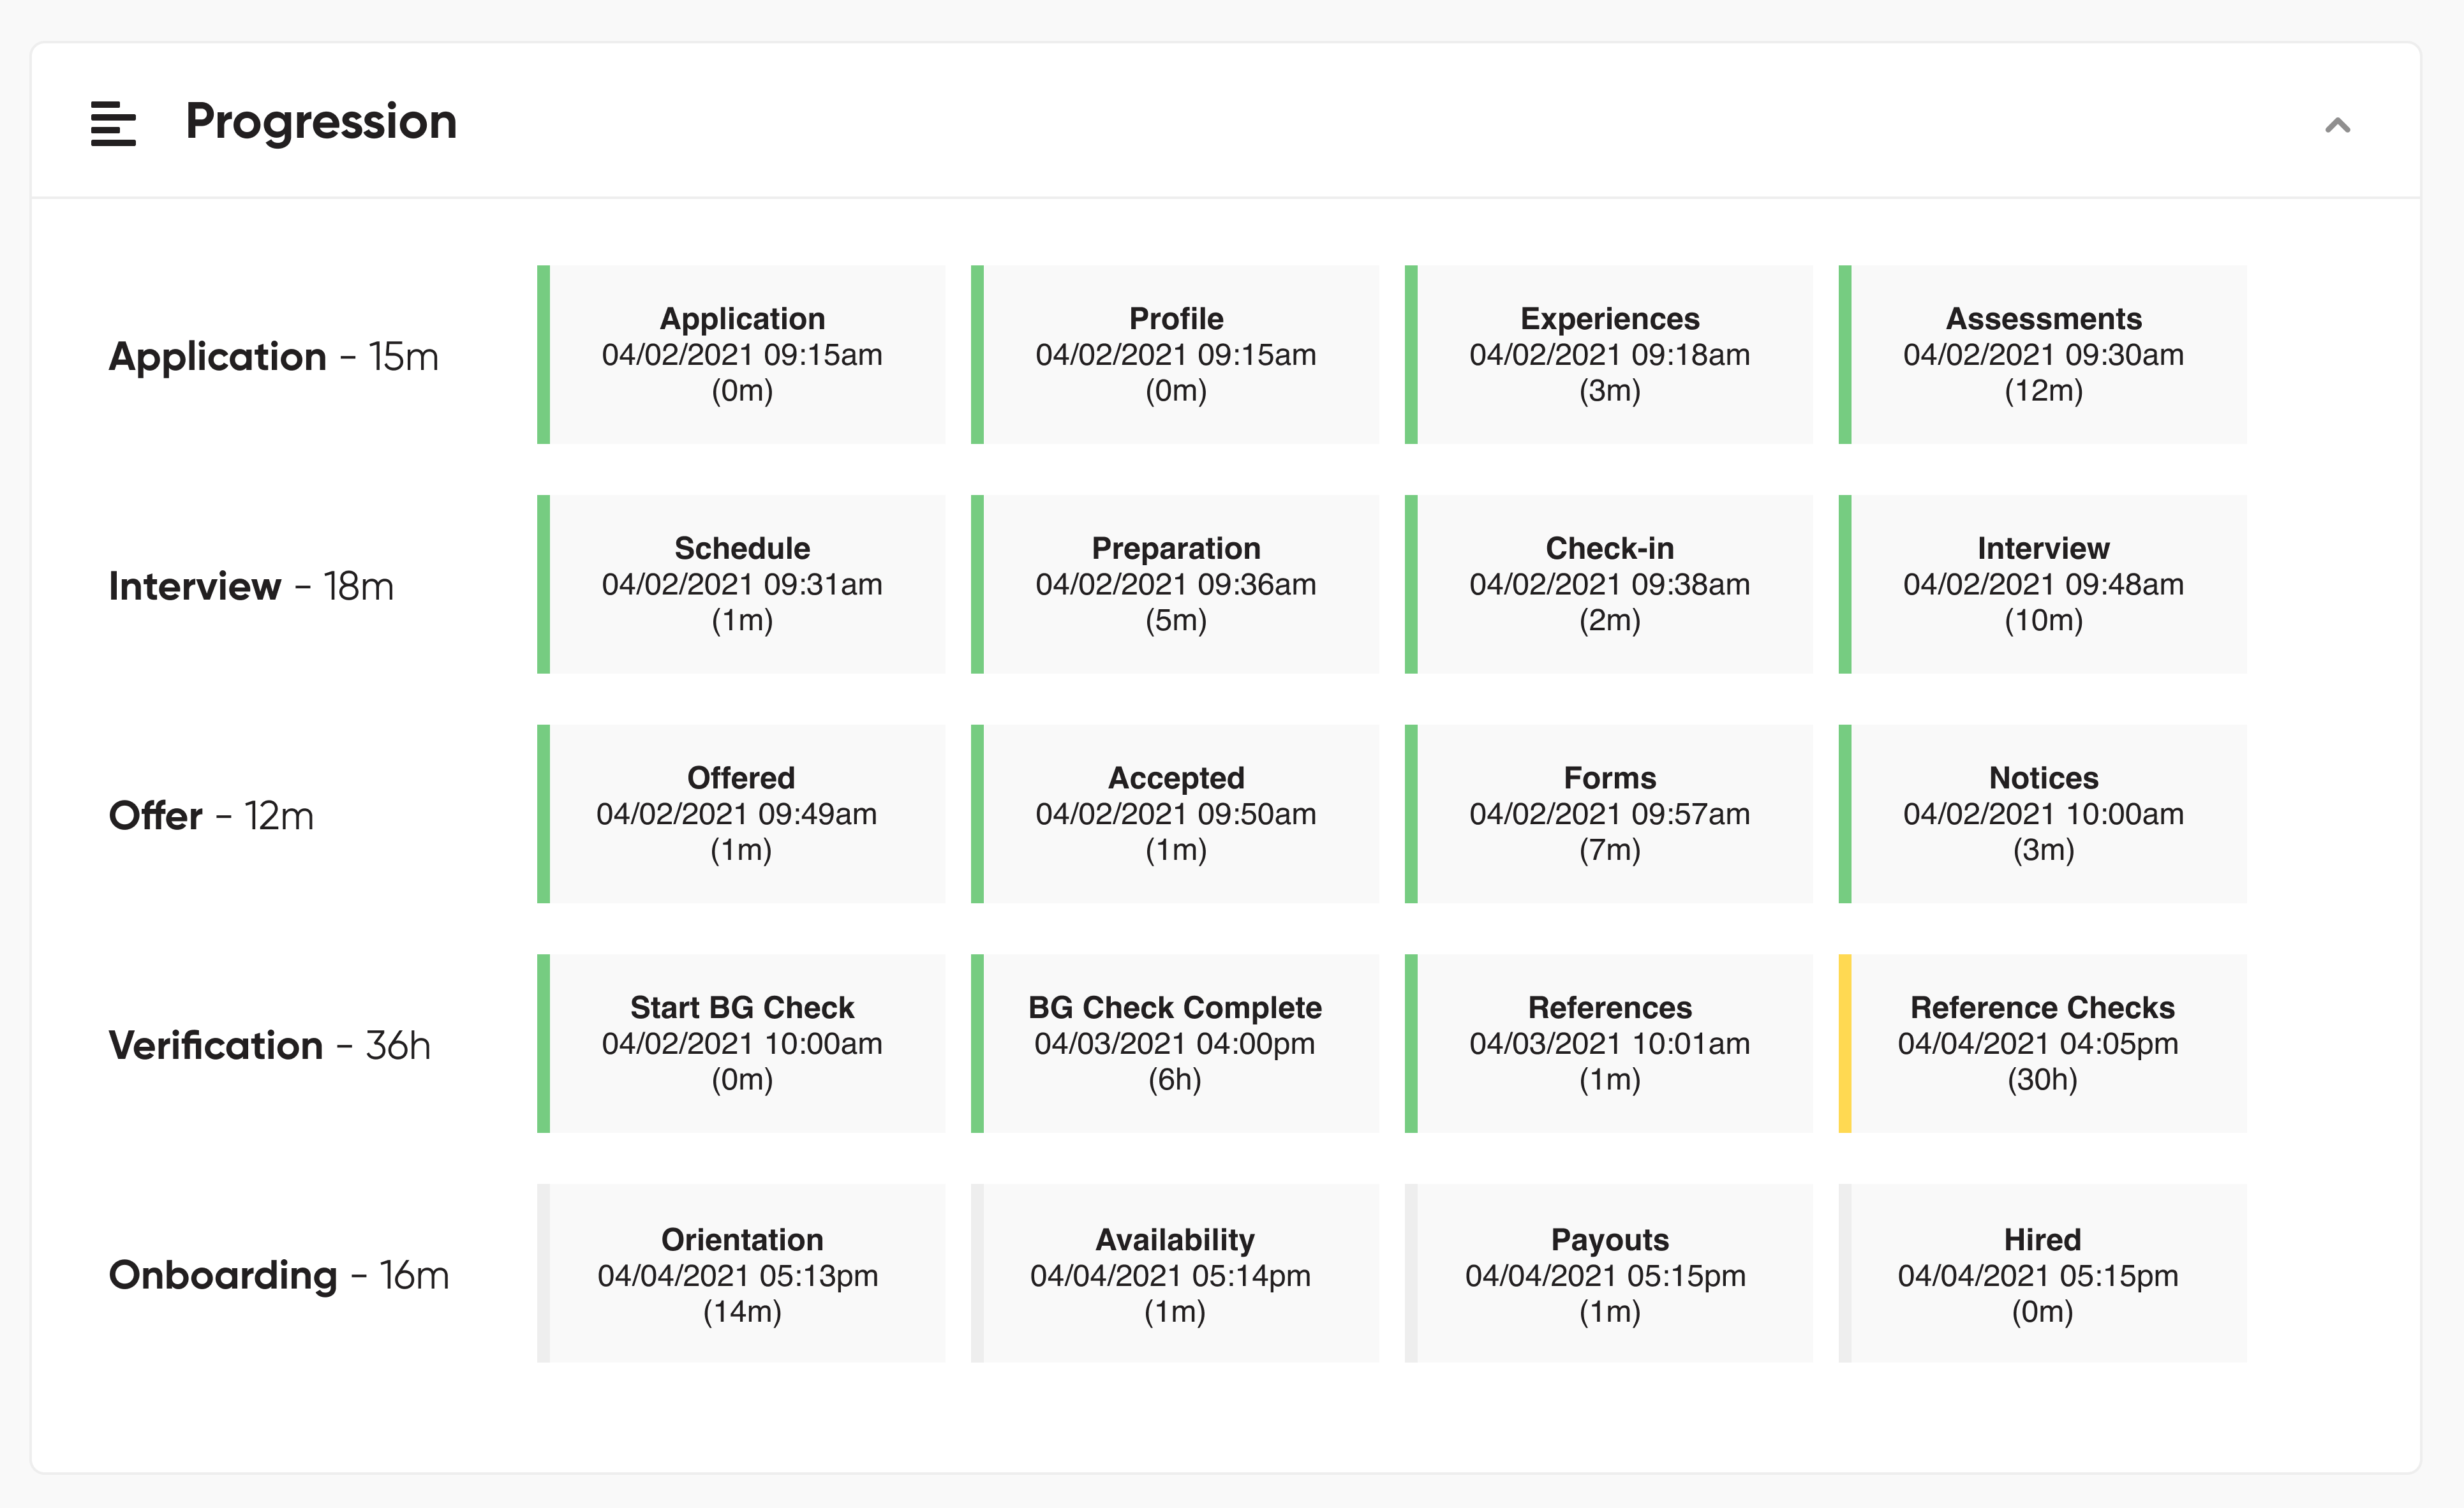2464x1508 pixels.
Task: Open the Forms step card
Action: click(x=1609, y=814)
